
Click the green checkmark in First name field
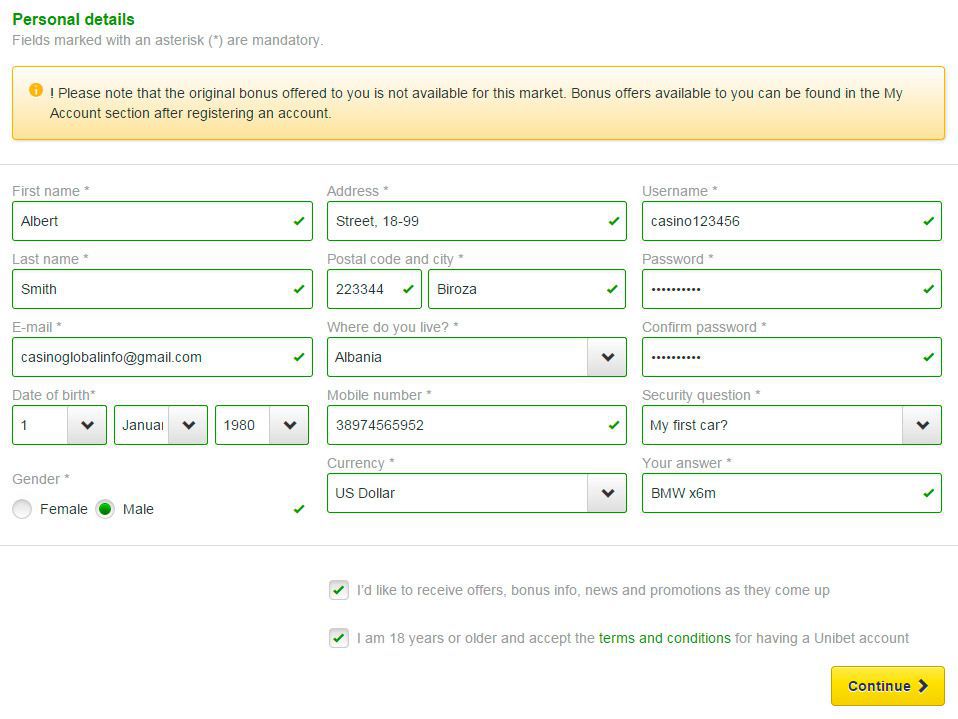(298, 221)
